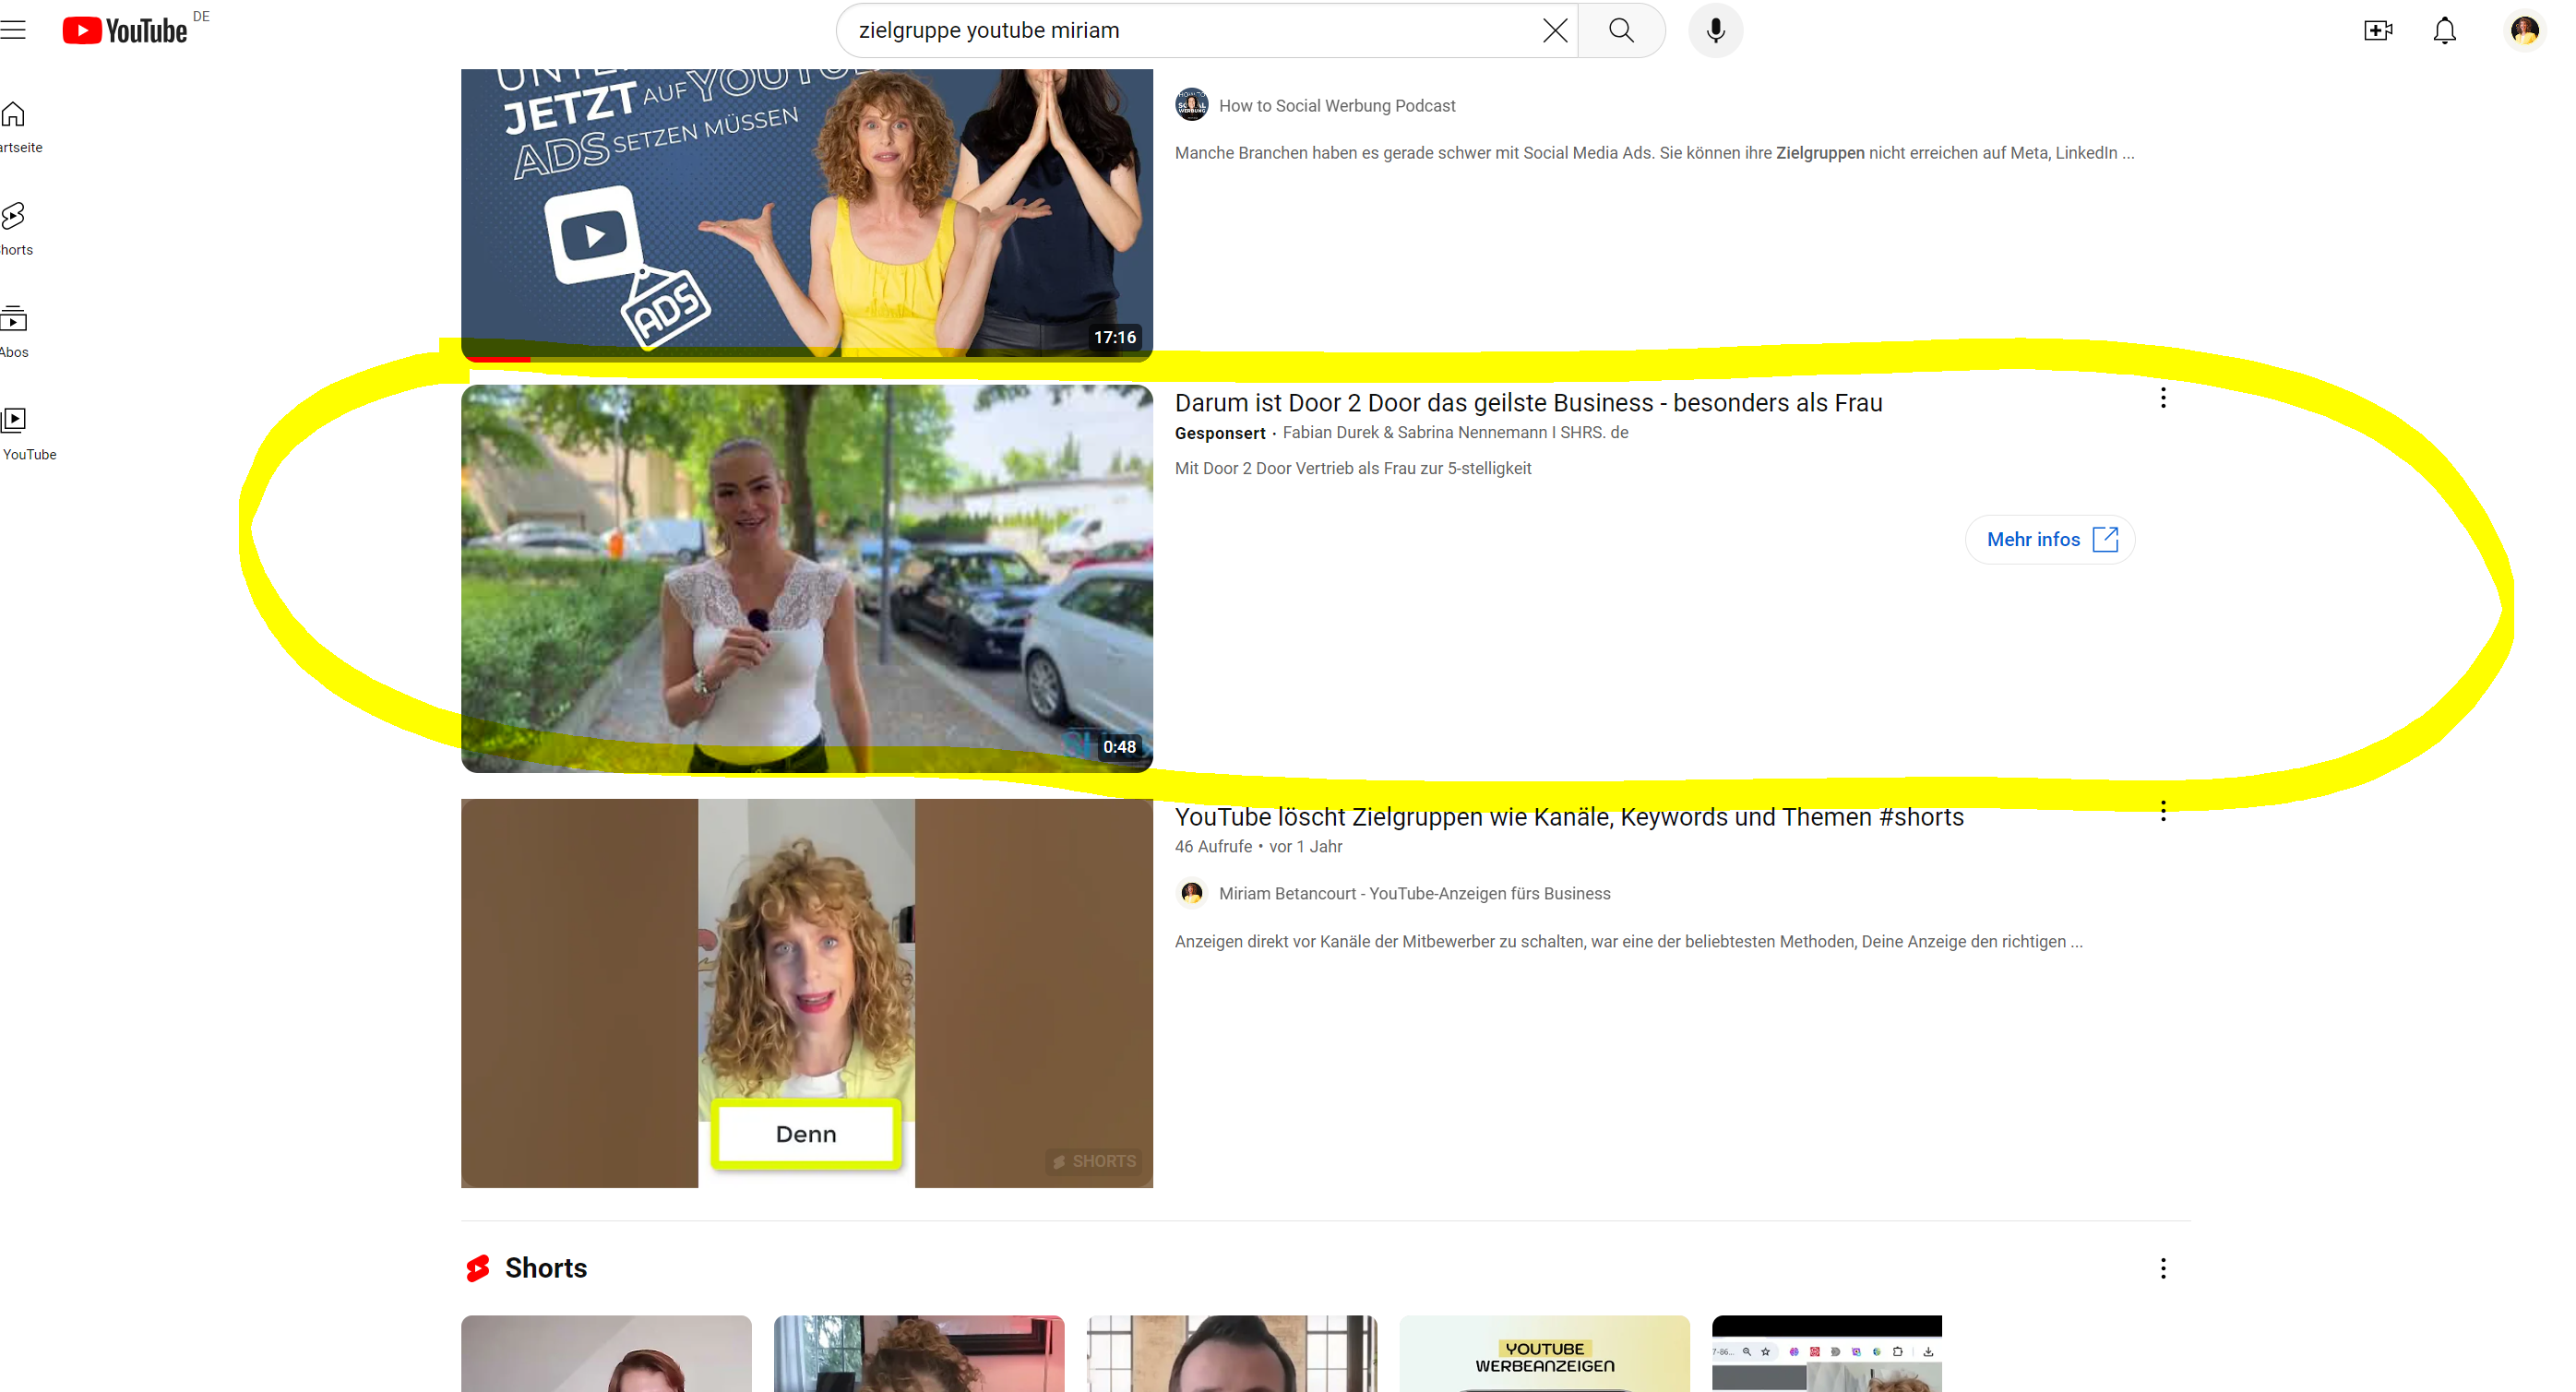Open options for Door 2 Door ad

pos(2162,398)
